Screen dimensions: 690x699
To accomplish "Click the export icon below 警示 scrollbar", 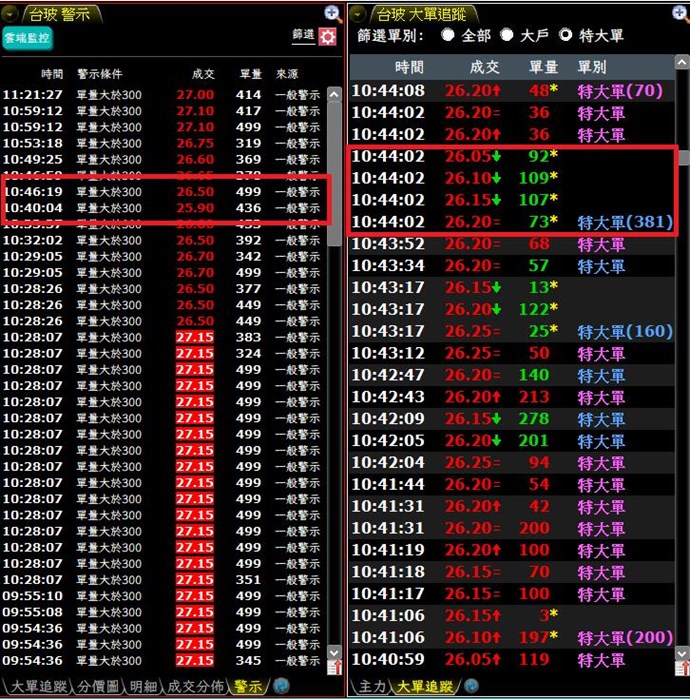I will (x=335, y=667).
